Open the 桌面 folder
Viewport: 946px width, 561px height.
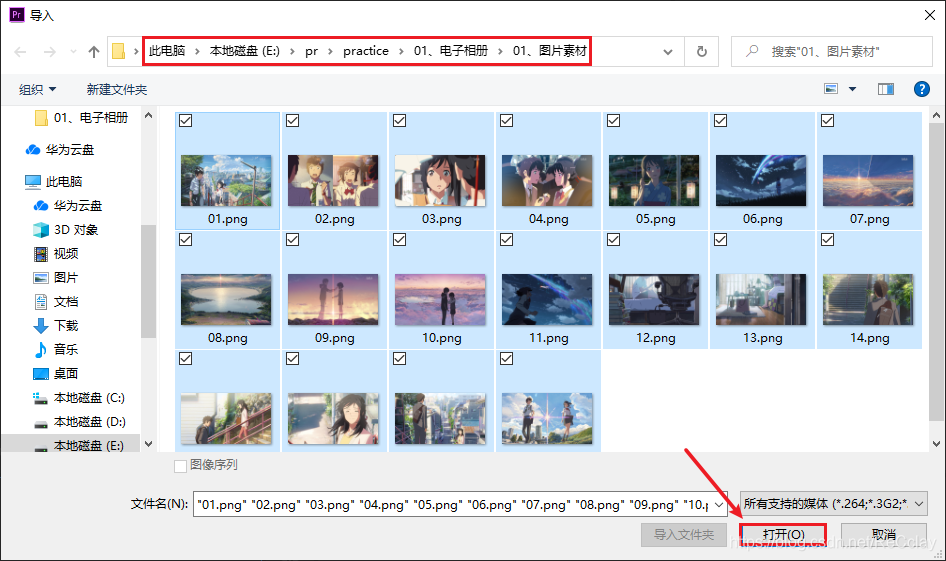coord(56,373)
